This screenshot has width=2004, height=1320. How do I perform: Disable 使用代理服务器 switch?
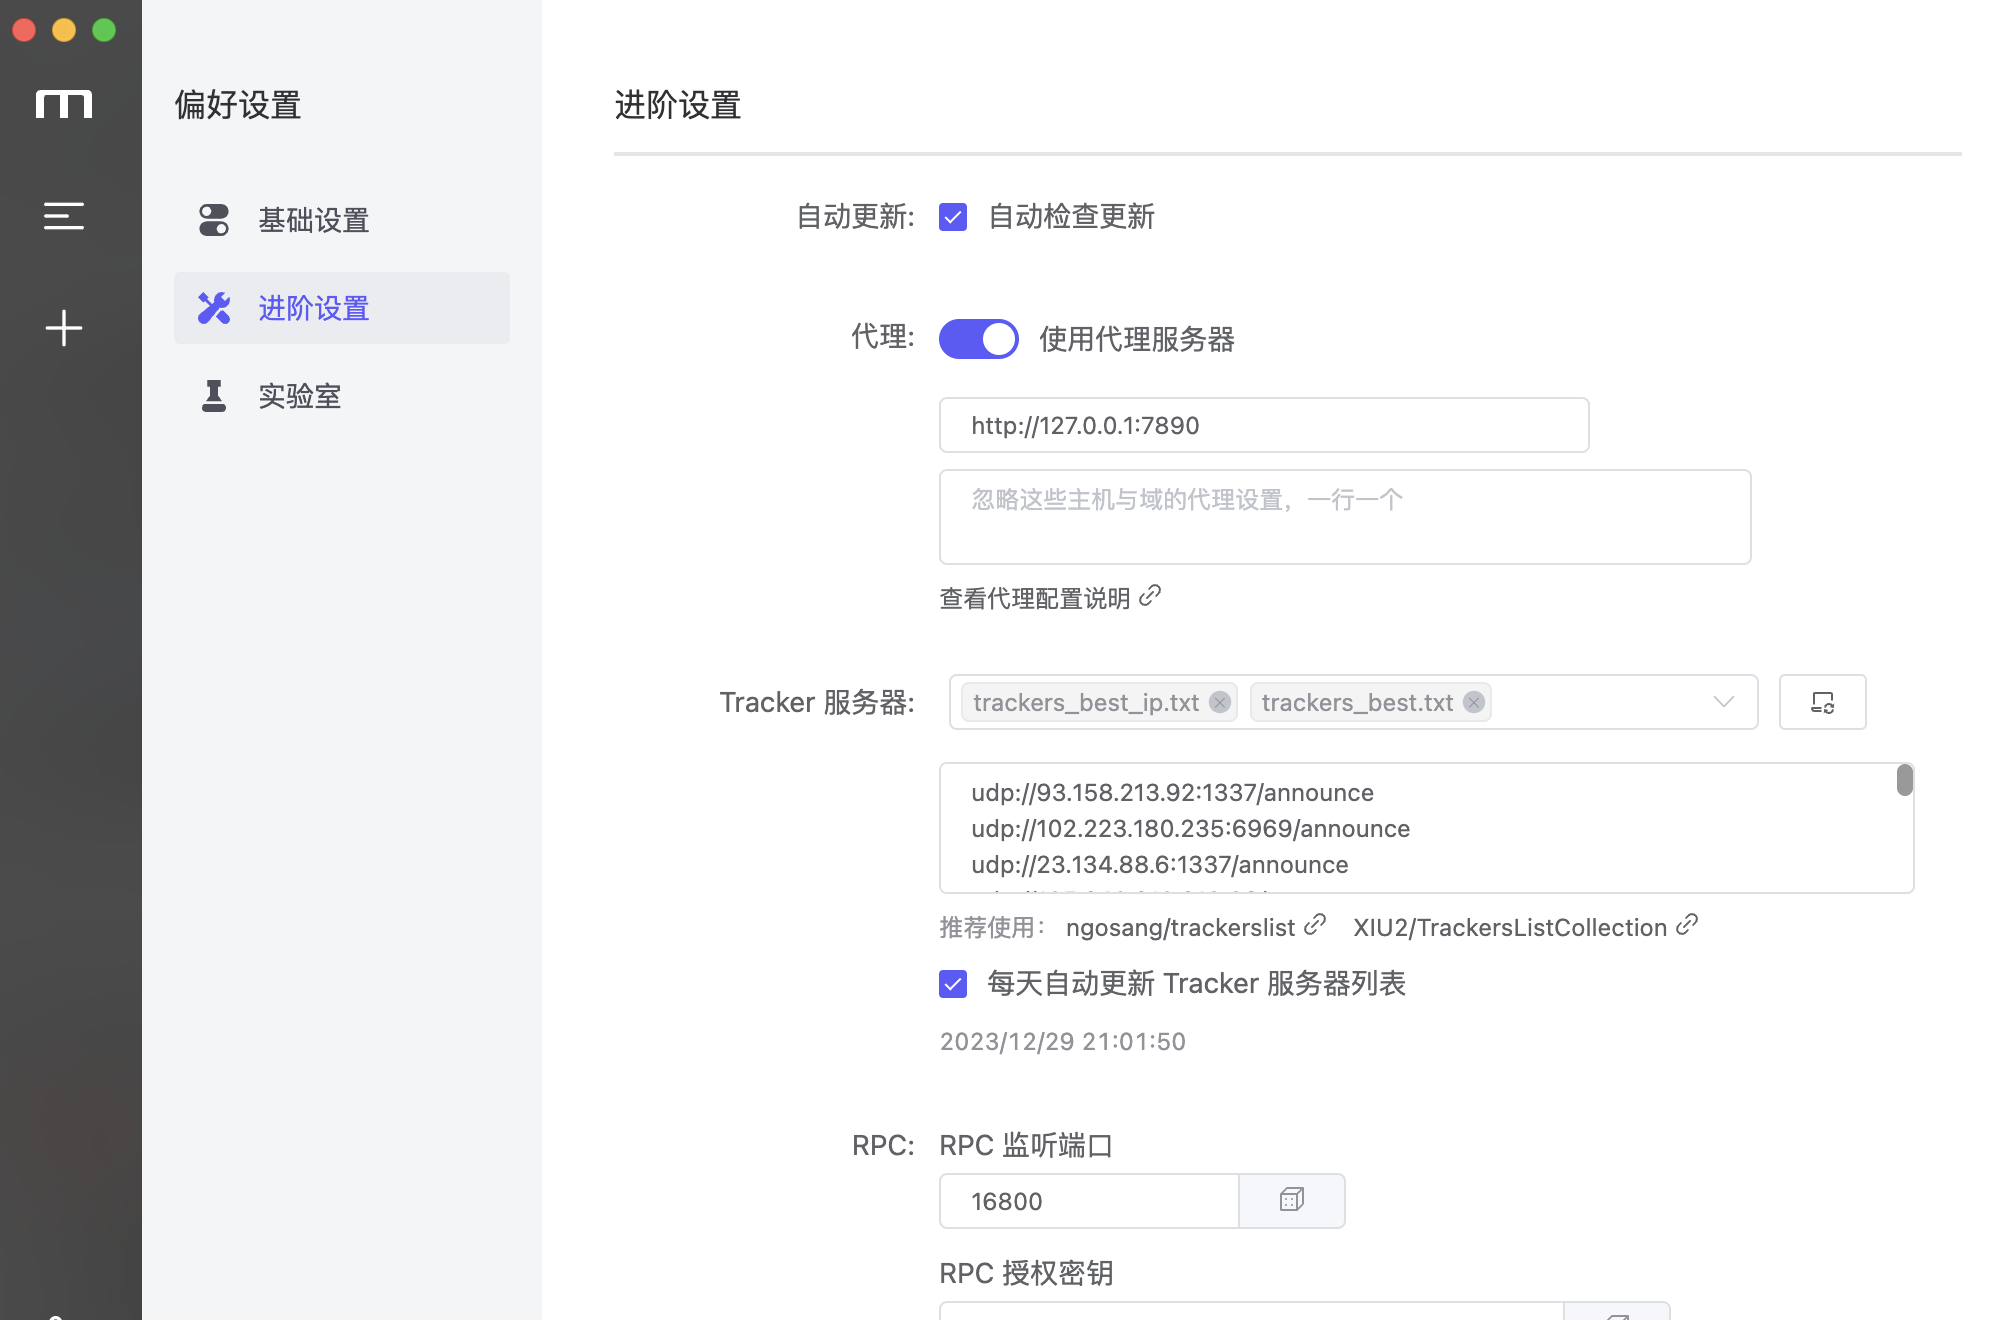click(x=978, y=339)
